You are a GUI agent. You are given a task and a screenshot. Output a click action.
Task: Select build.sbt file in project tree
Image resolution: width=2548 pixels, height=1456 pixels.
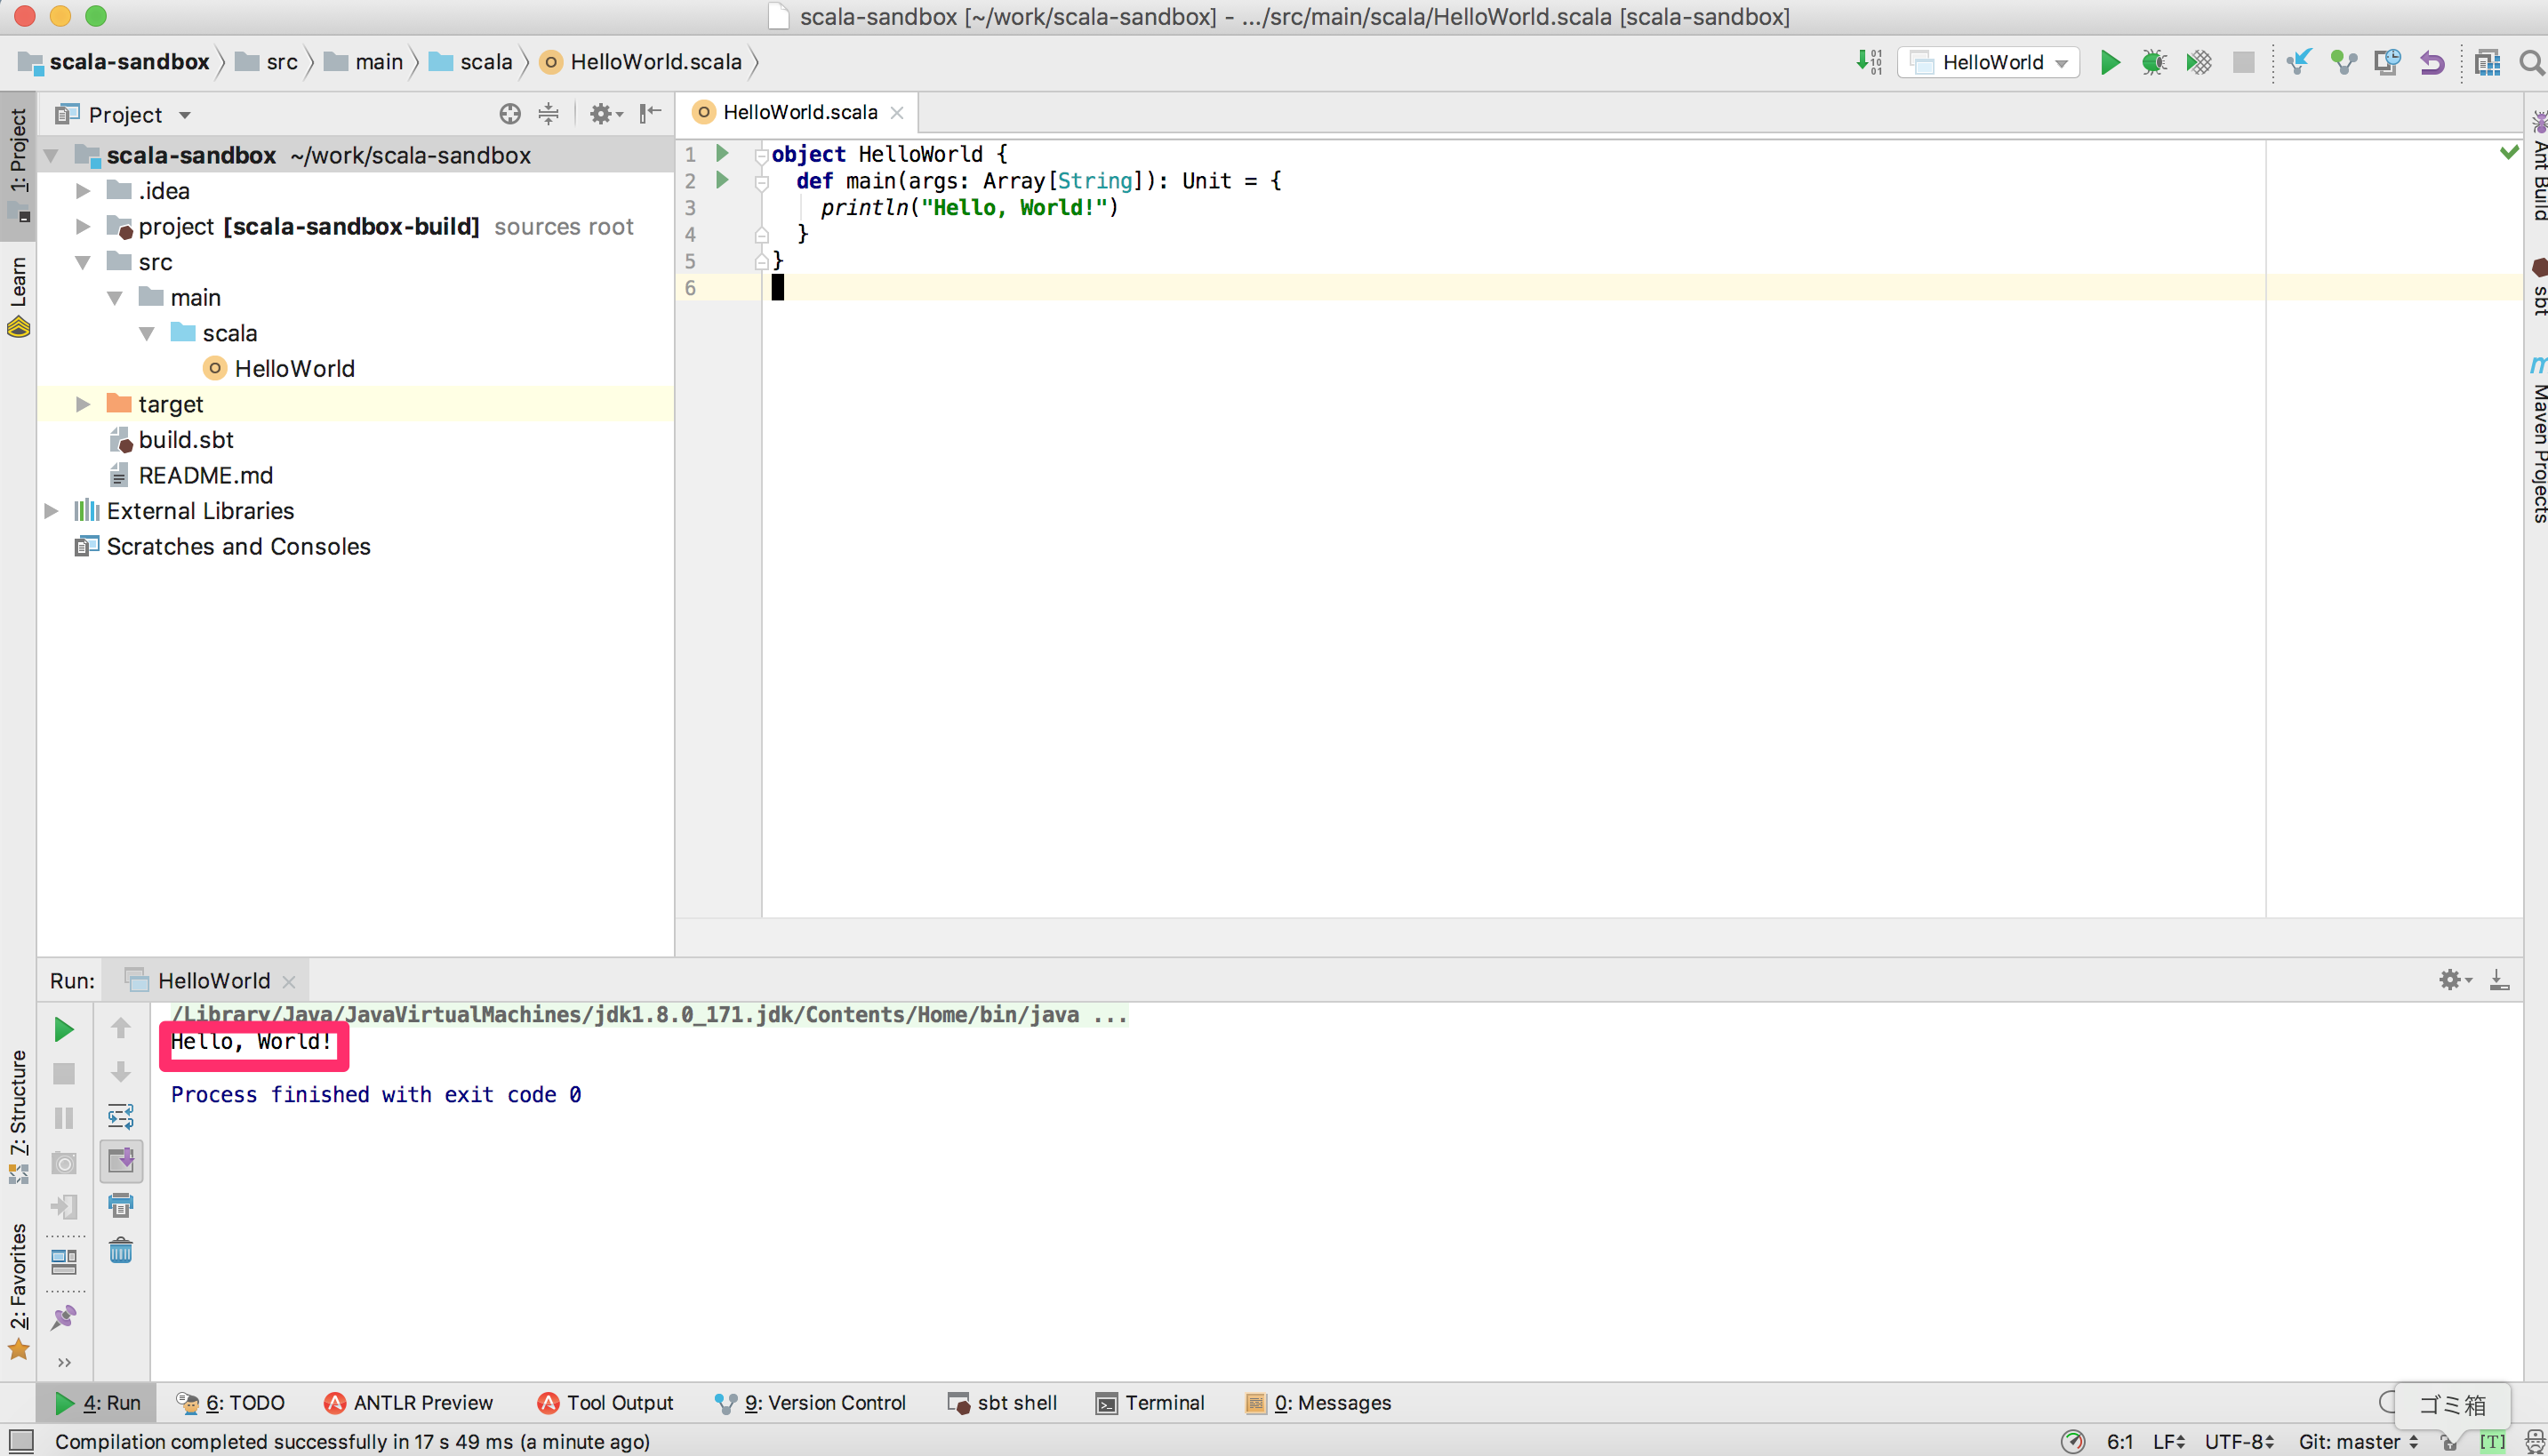pos(186,440)
